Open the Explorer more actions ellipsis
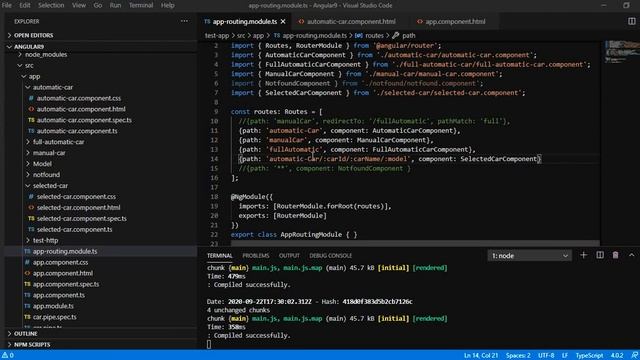Screen dimensions: 640x360 coord(184,21)
